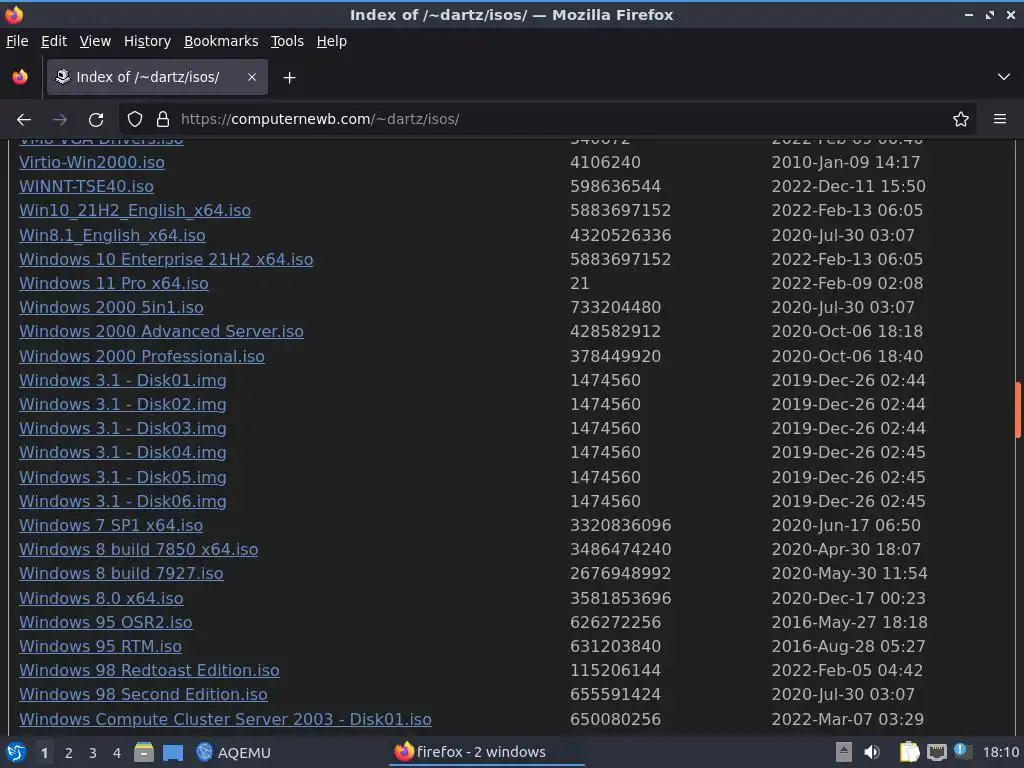Screen dimensions: 1024x768
Task: Download Win10_21H2_English_x64.iso
Action: [x=135, y=211]
